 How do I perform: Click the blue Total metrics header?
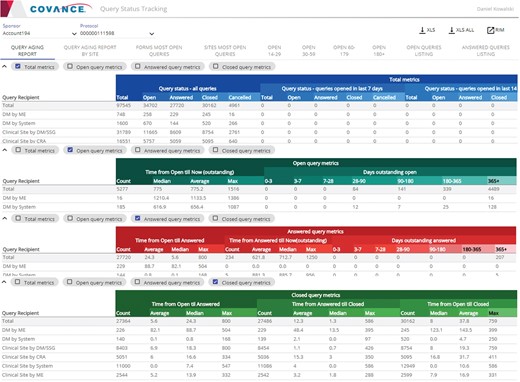[x=404, y=79]
